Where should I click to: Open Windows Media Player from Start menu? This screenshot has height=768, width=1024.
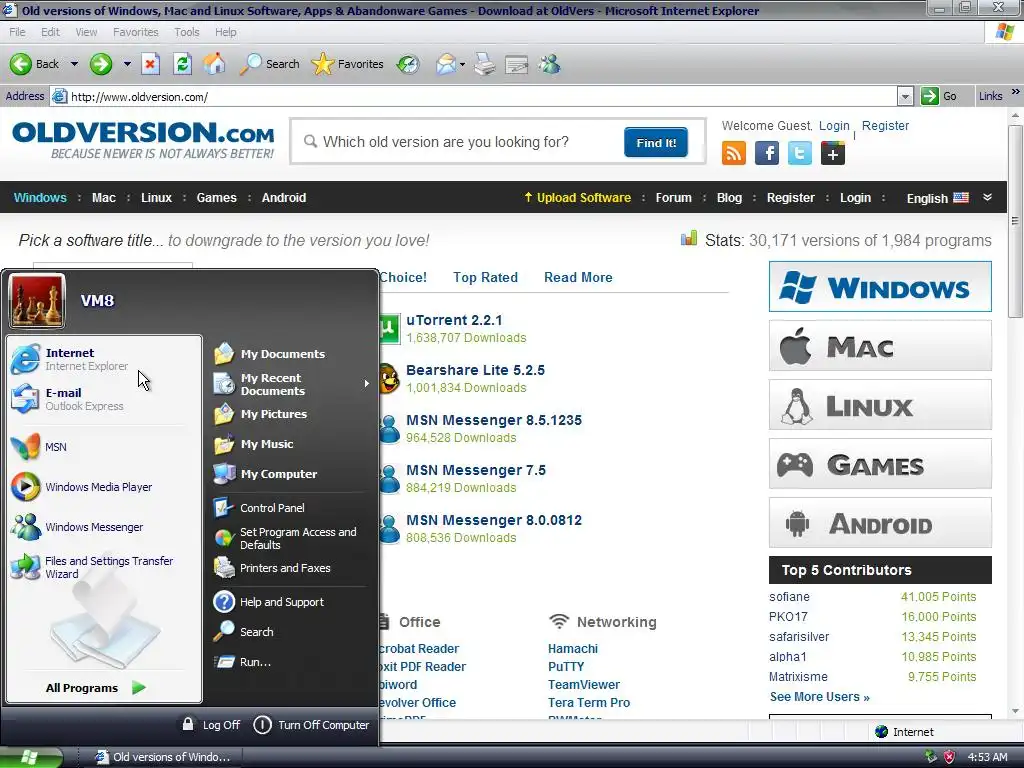(x=104, y=487)
